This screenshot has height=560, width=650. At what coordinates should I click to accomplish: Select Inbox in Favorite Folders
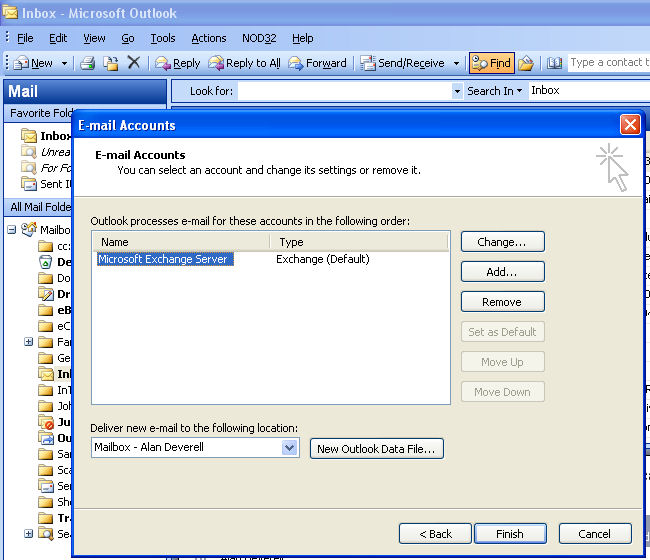pyautogui.click(x=46, y=136)
